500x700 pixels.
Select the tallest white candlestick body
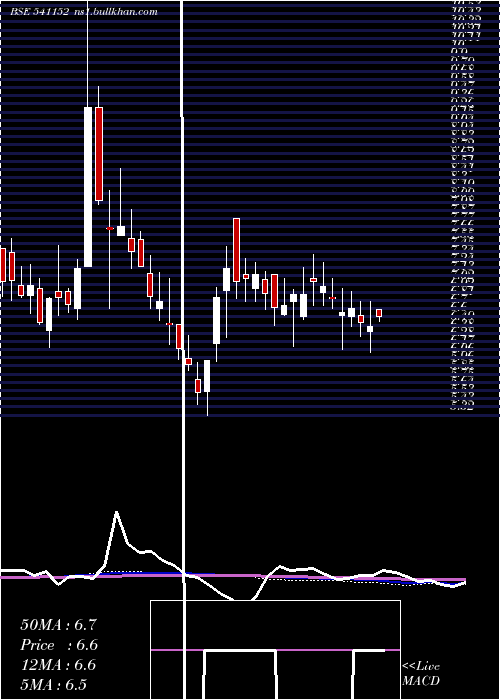click(88, 187)
